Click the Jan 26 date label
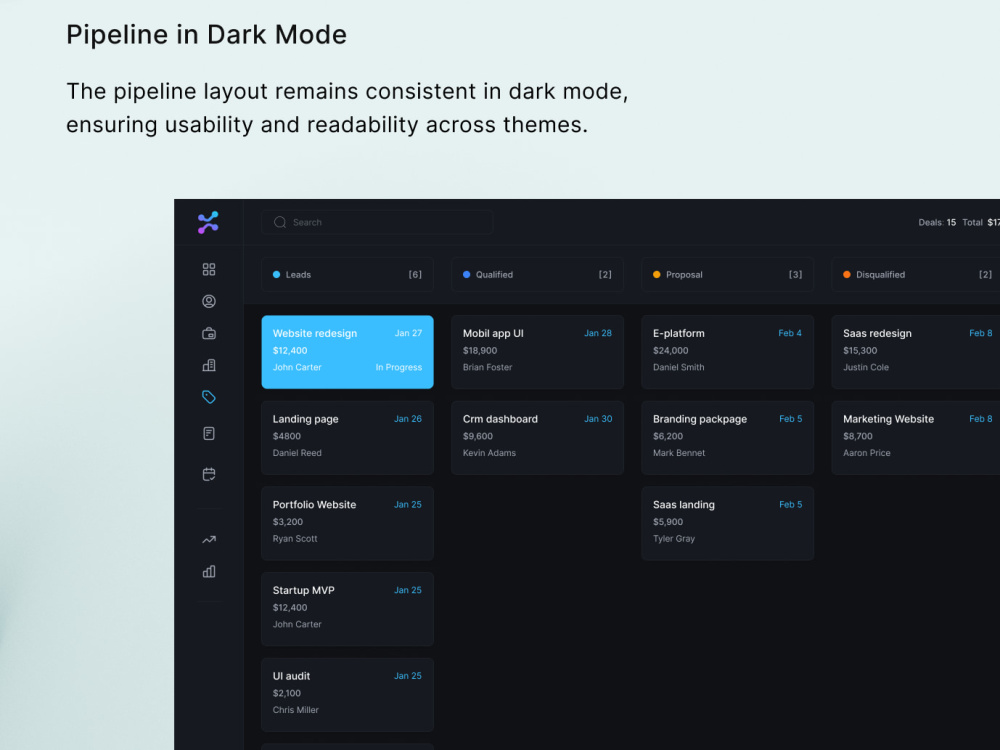The image size is (1000, 750). click(x=408, y=419)
